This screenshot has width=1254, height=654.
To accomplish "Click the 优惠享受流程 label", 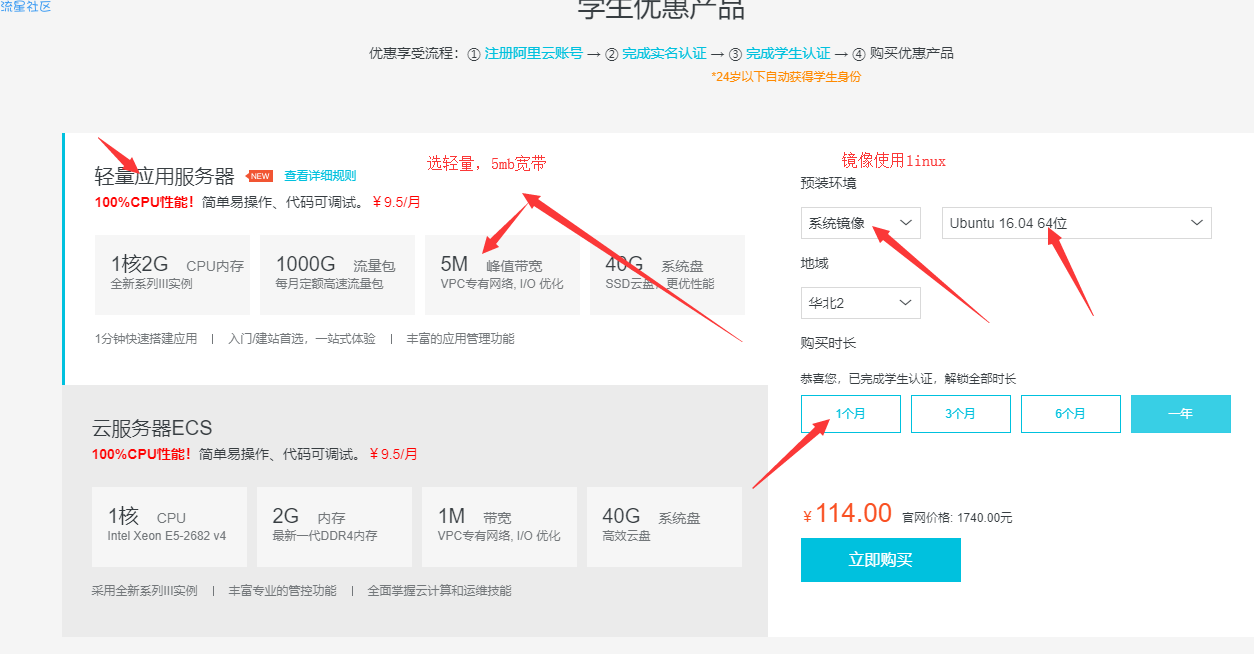I will coord(415,54).
